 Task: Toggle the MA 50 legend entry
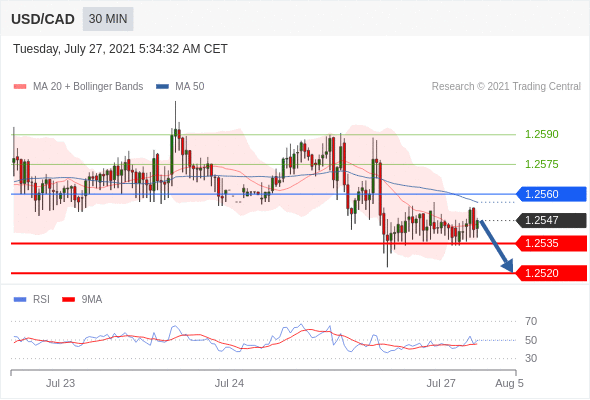click(x=180, y=87)
